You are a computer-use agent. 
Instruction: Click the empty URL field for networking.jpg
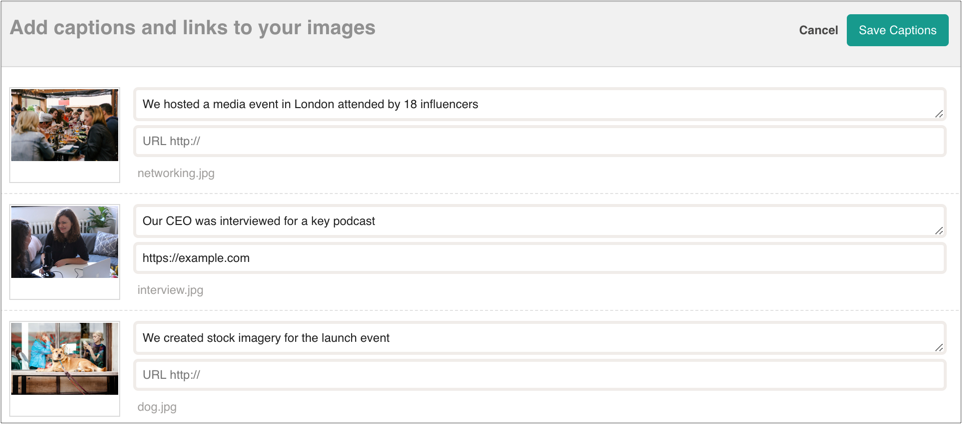[538, 141]
